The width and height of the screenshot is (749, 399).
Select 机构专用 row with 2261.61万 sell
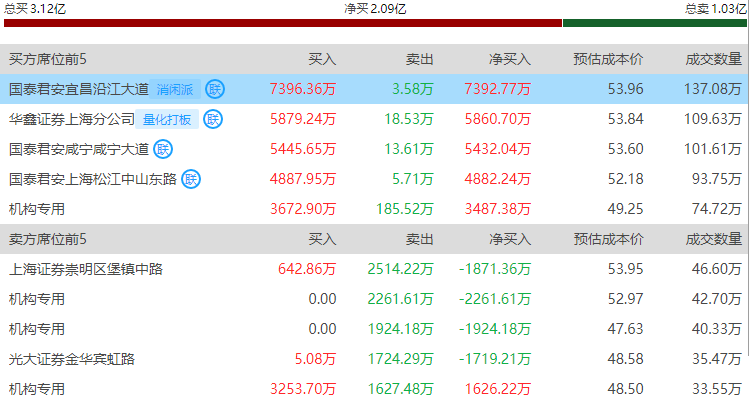click(374, 299)
